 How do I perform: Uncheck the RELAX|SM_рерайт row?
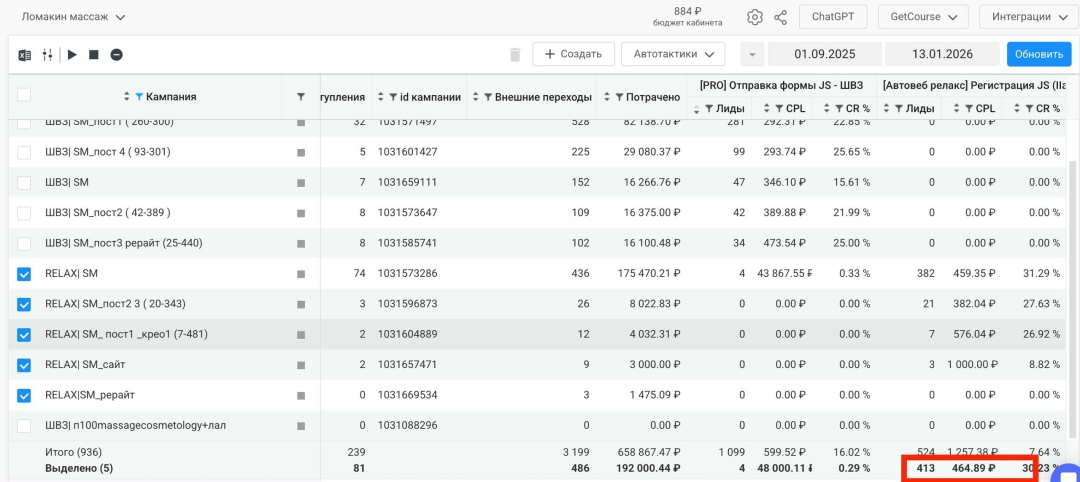click(x=23, y=395)
